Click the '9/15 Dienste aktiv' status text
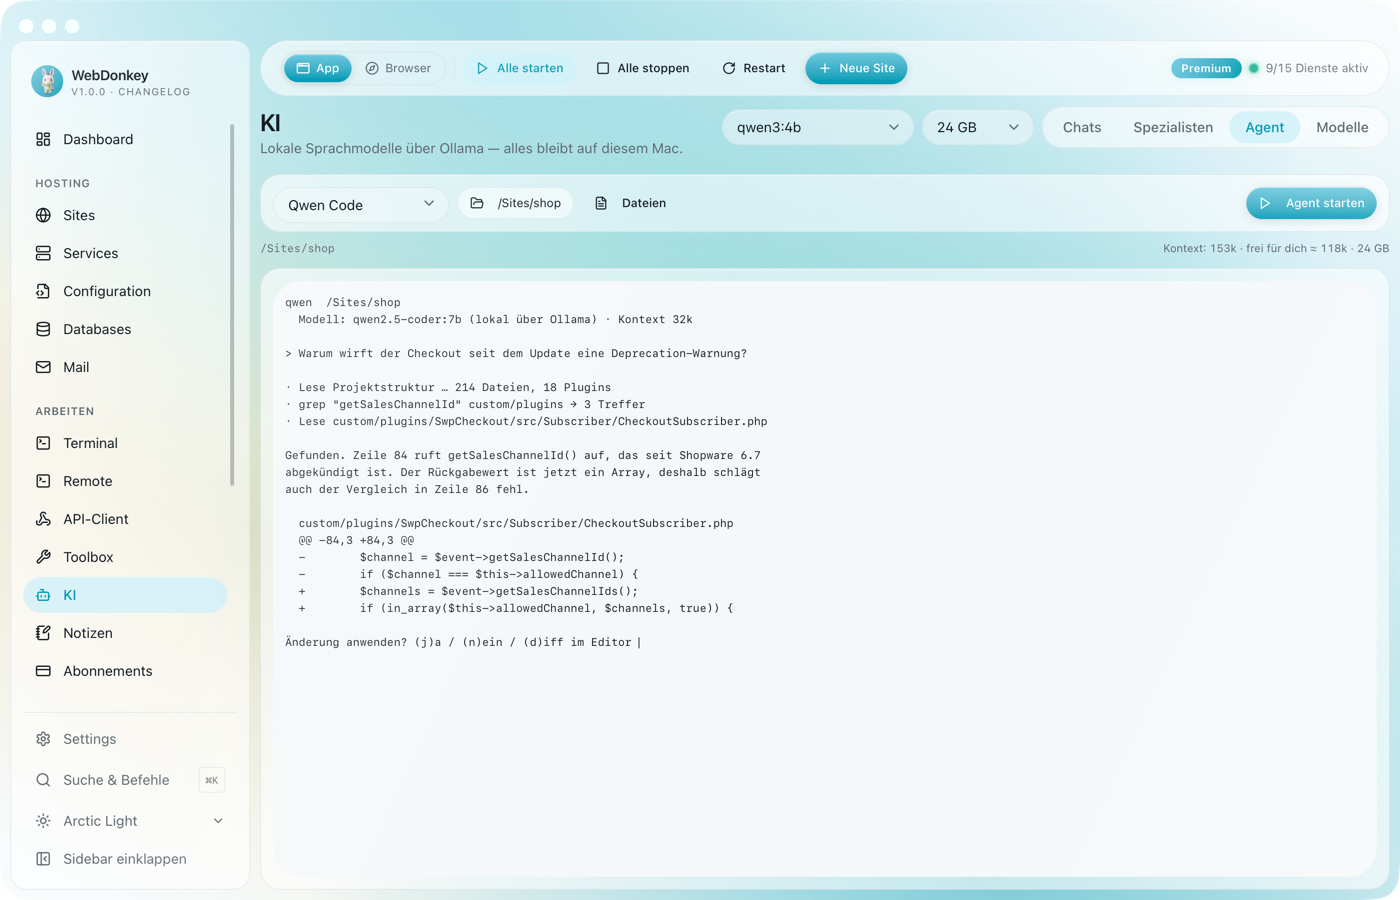Viewport: 1400px width, 900px height. 1317,68
